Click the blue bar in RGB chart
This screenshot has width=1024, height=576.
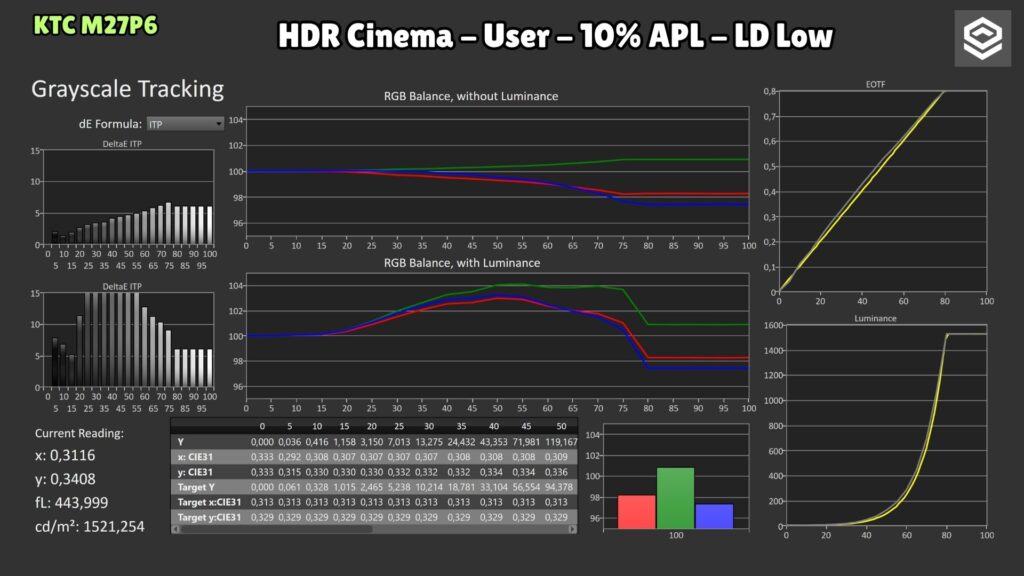coord(714,516)
